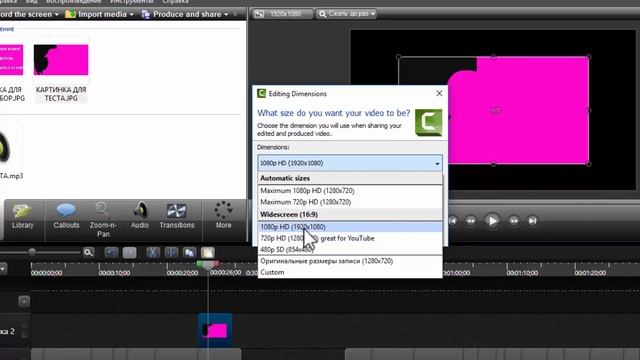Select the pink image clip on track 2
Viewport: 640px width, 360px height.
[215, 330]
